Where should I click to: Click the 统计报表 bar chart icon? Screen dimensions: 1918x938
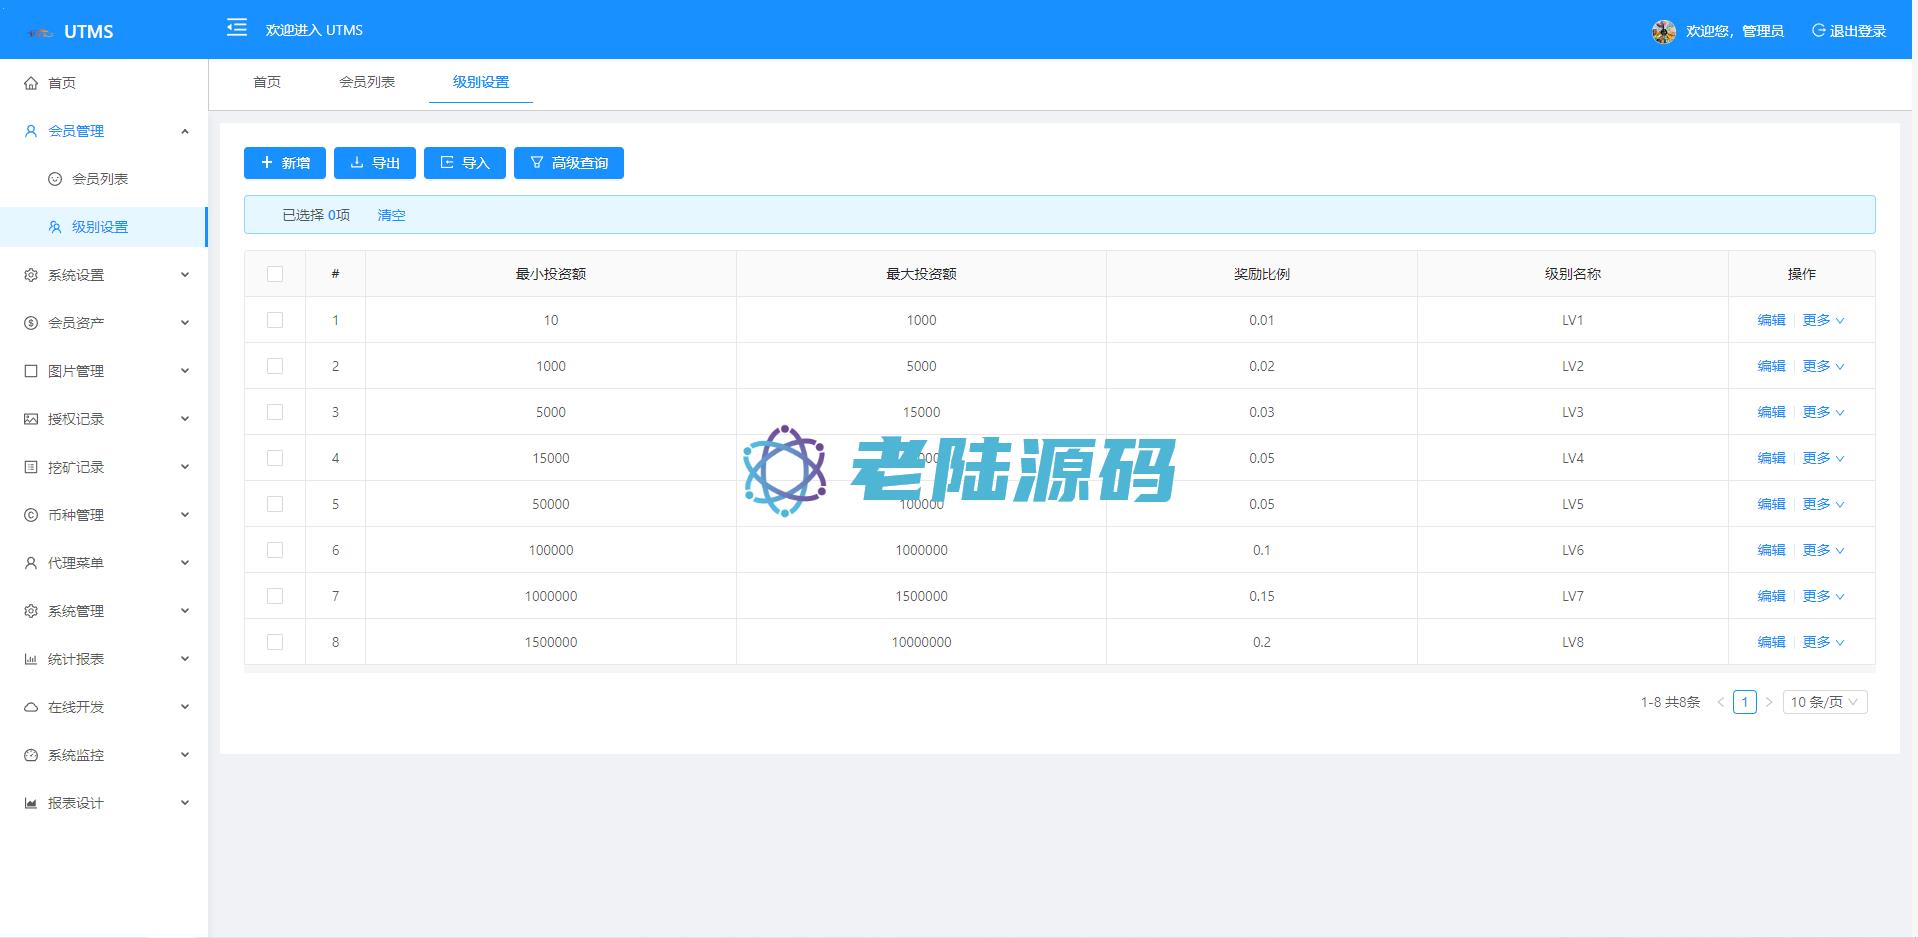pos(31,659)
